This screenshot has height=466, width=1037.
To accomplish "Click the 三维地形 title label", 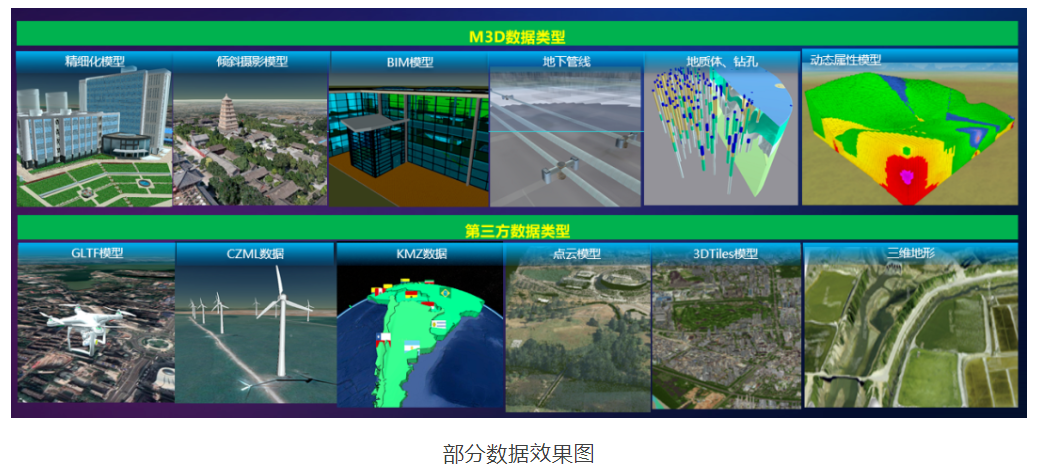I will [x=910, y=253].
